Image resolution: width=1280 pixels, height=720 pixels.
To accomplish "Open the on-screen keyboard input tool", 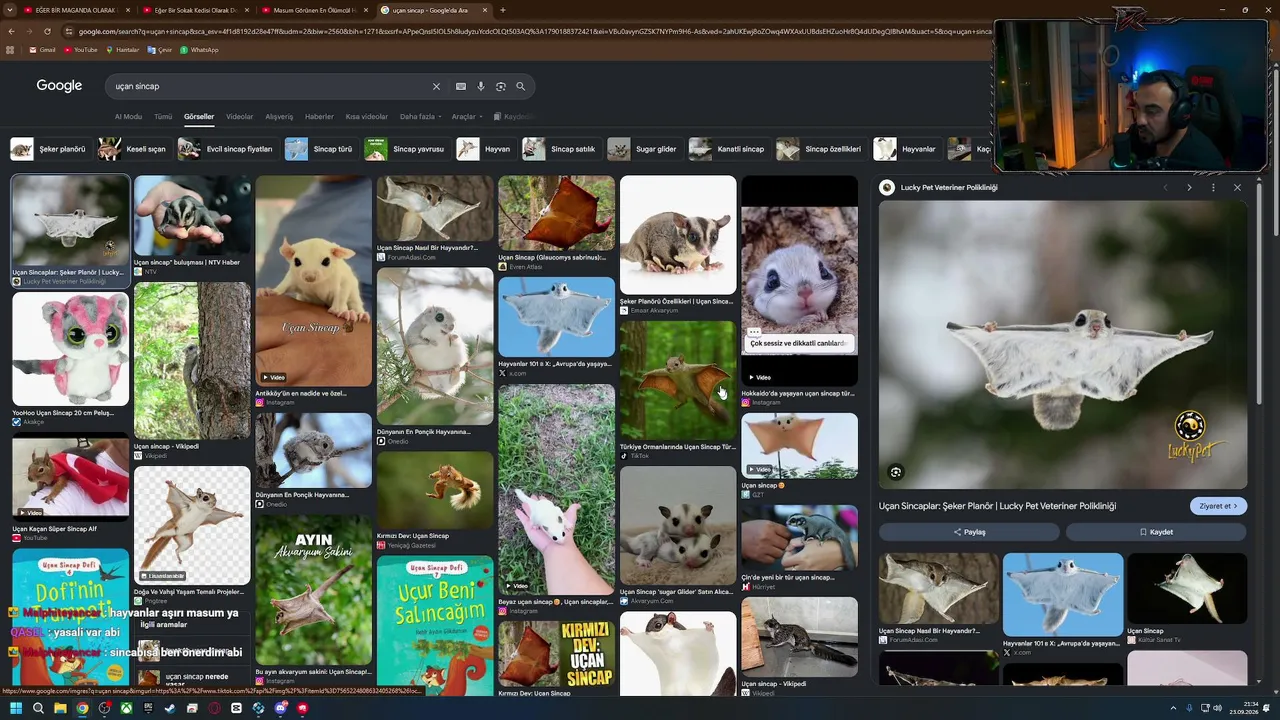I will click(461, 86).
